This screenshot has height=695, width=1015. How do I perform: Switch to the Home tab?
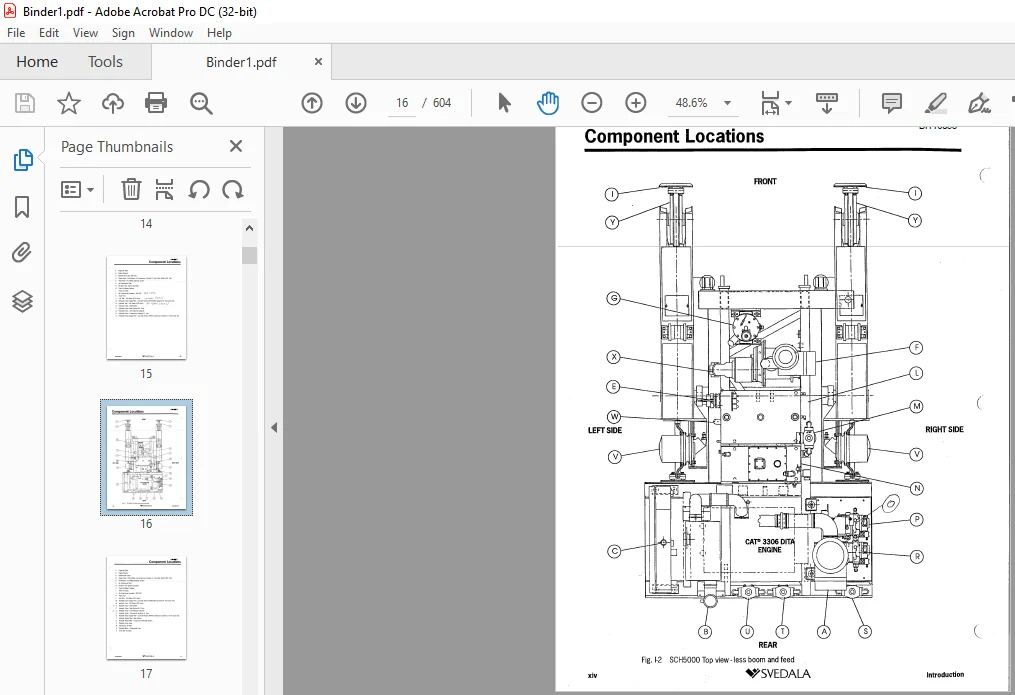click(x=37, y=61)
